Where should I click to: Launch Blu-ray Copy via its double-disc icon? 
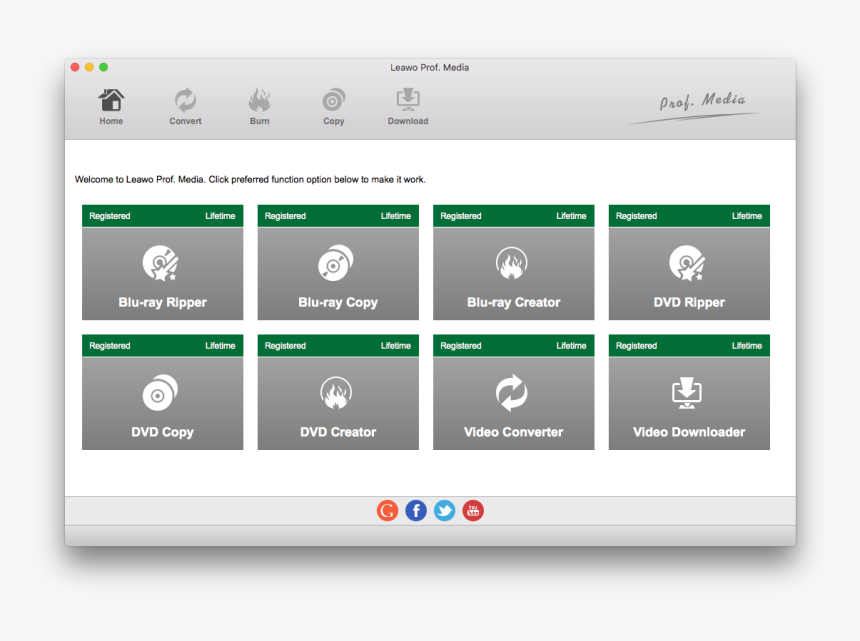pos(336,263)
